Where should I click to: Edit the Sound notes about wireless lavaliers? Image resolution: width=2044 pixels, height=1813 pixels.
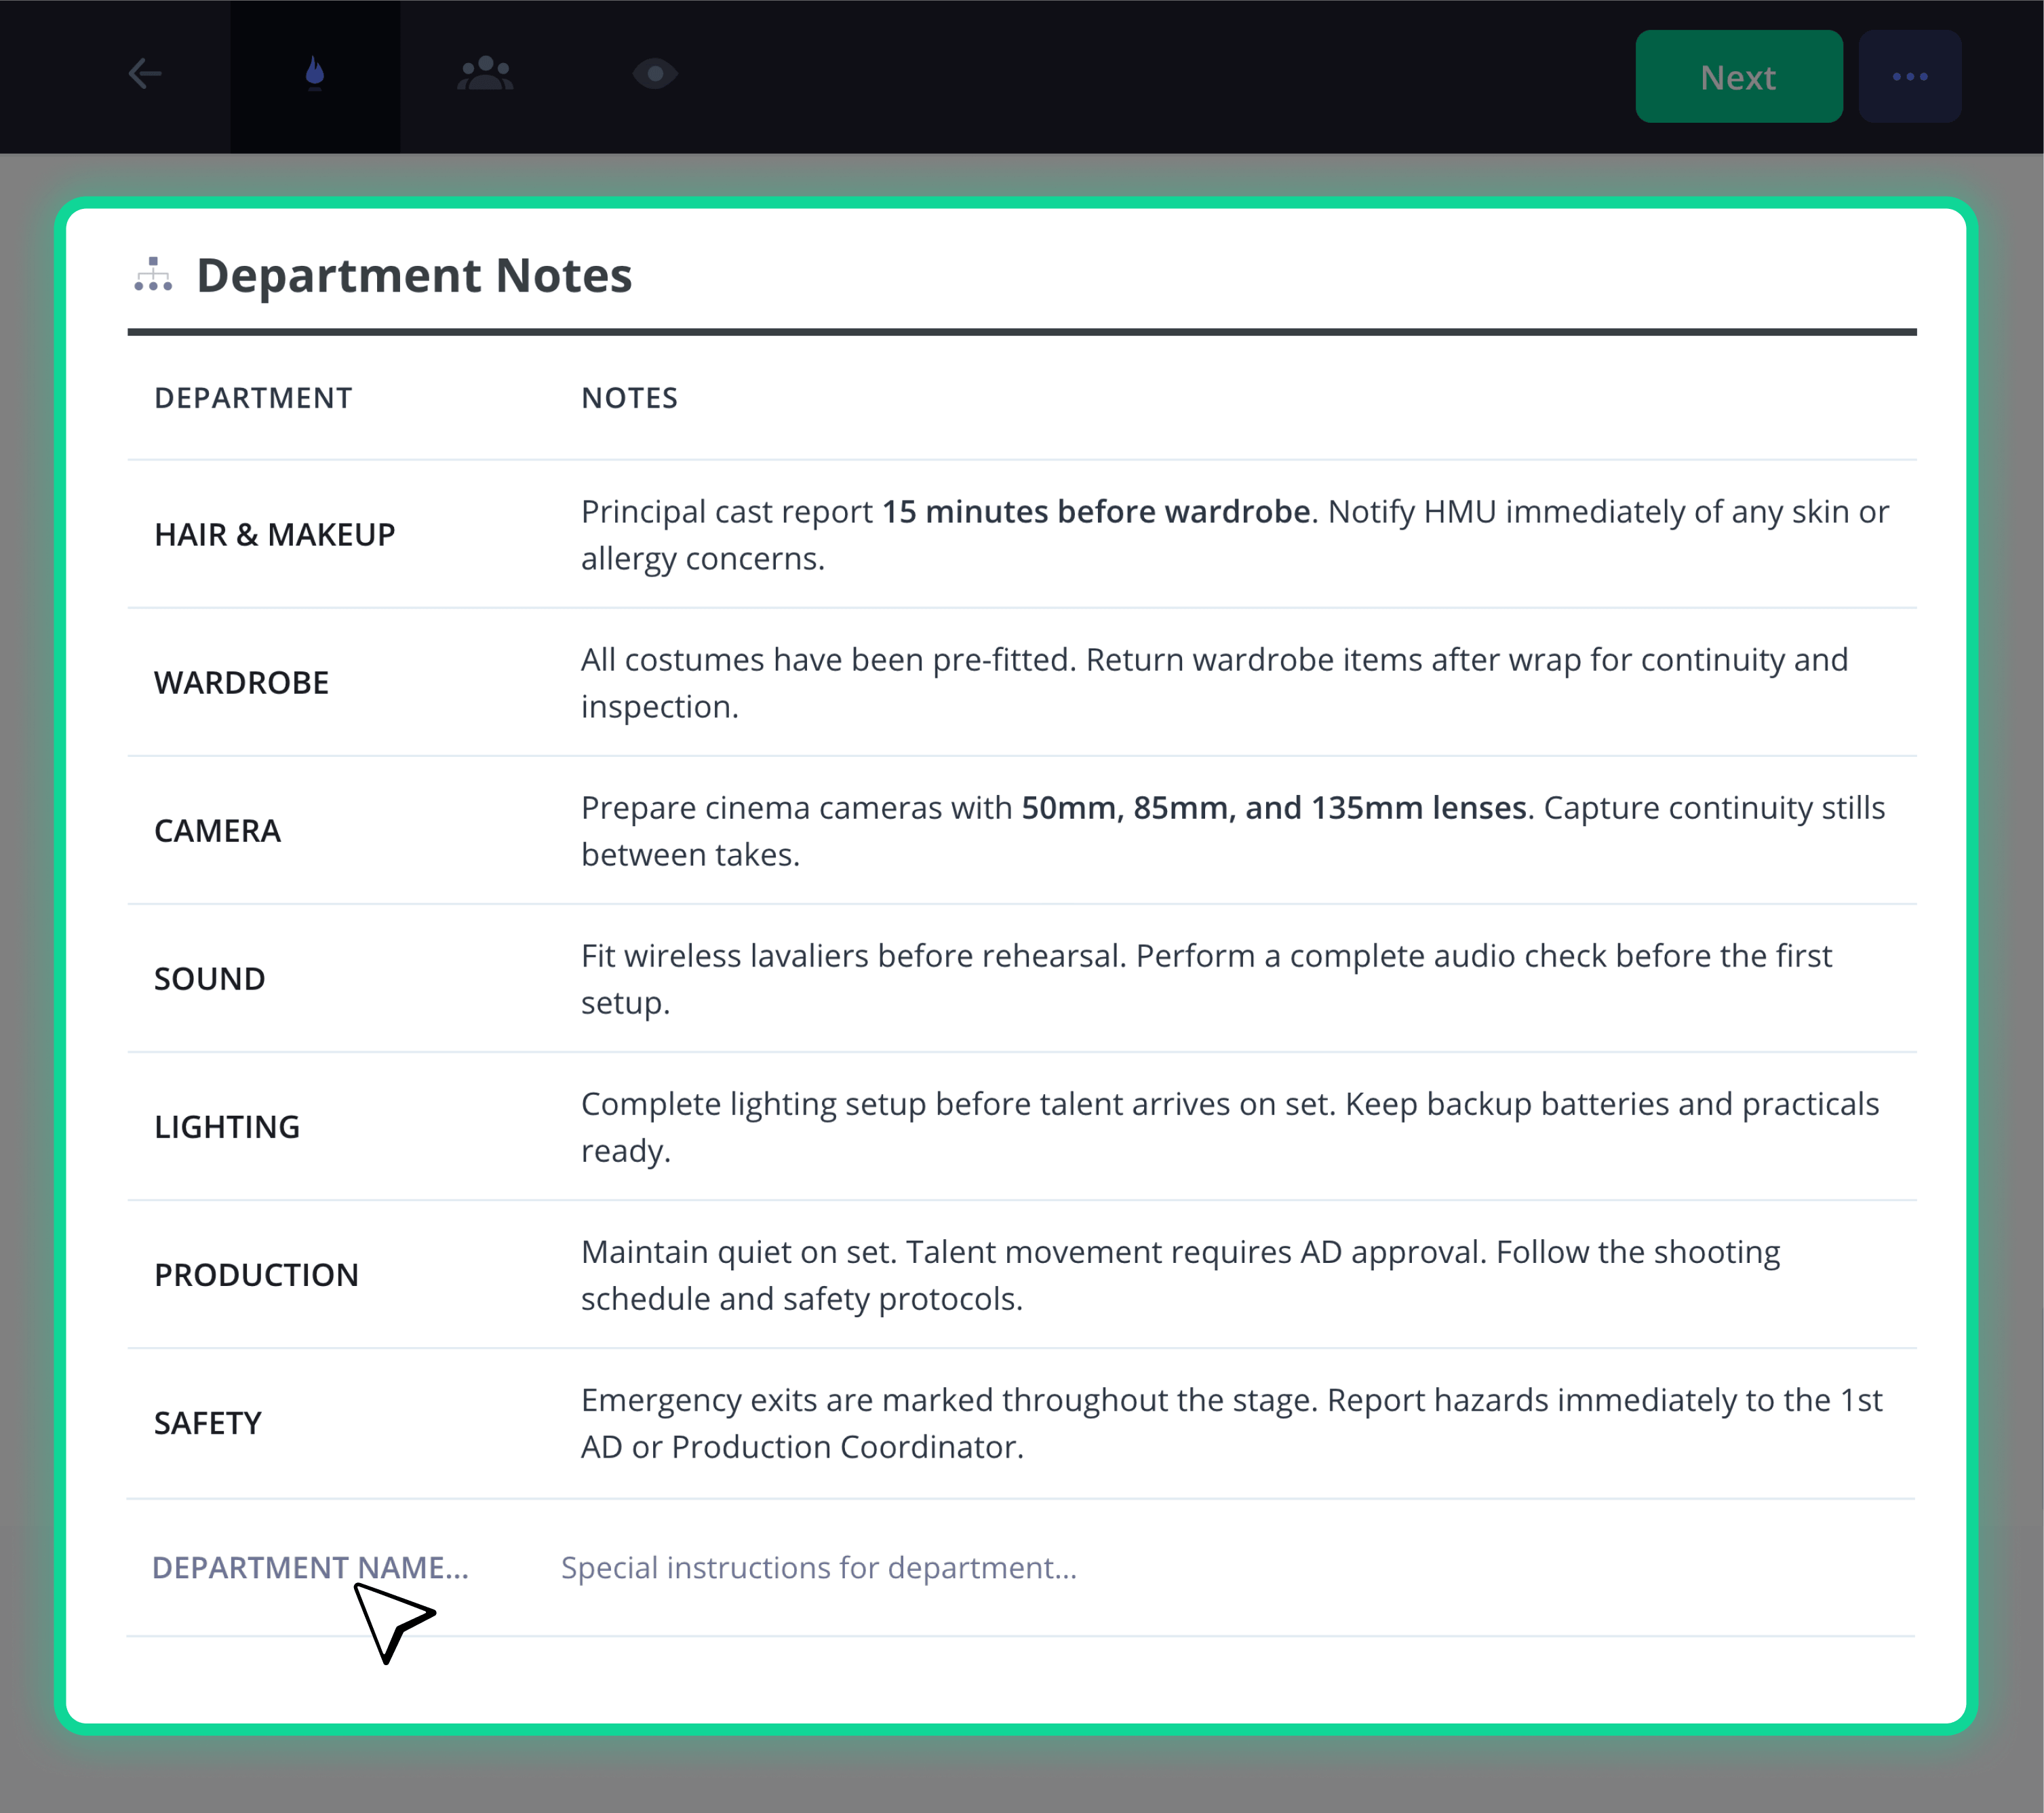1206,978
